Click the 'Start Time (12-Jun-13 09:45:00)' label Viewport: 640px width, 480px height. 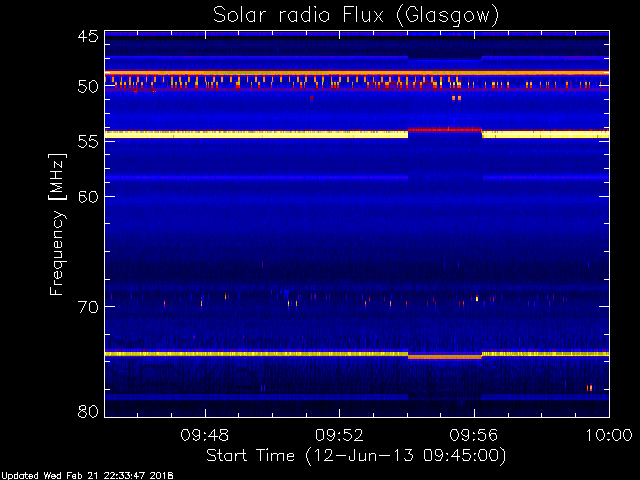coord(356,456)
